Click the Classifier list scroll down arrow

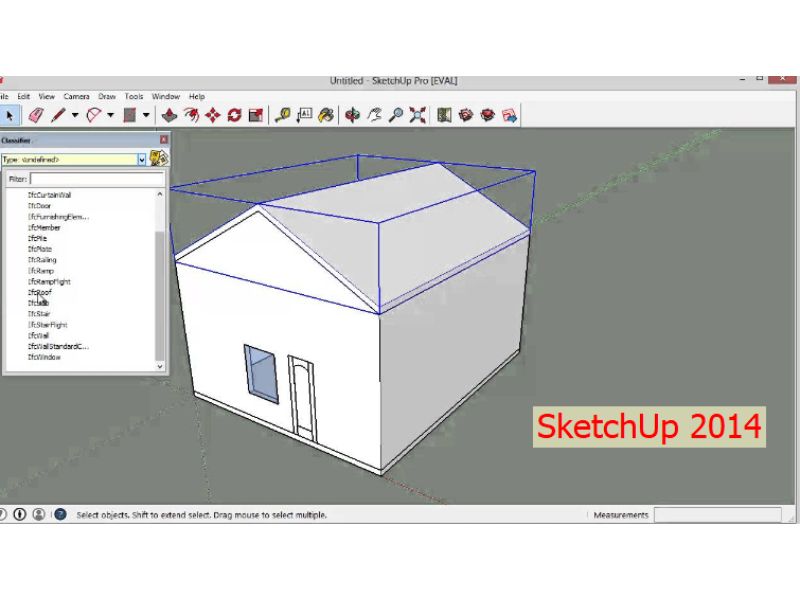pos(160,367)
